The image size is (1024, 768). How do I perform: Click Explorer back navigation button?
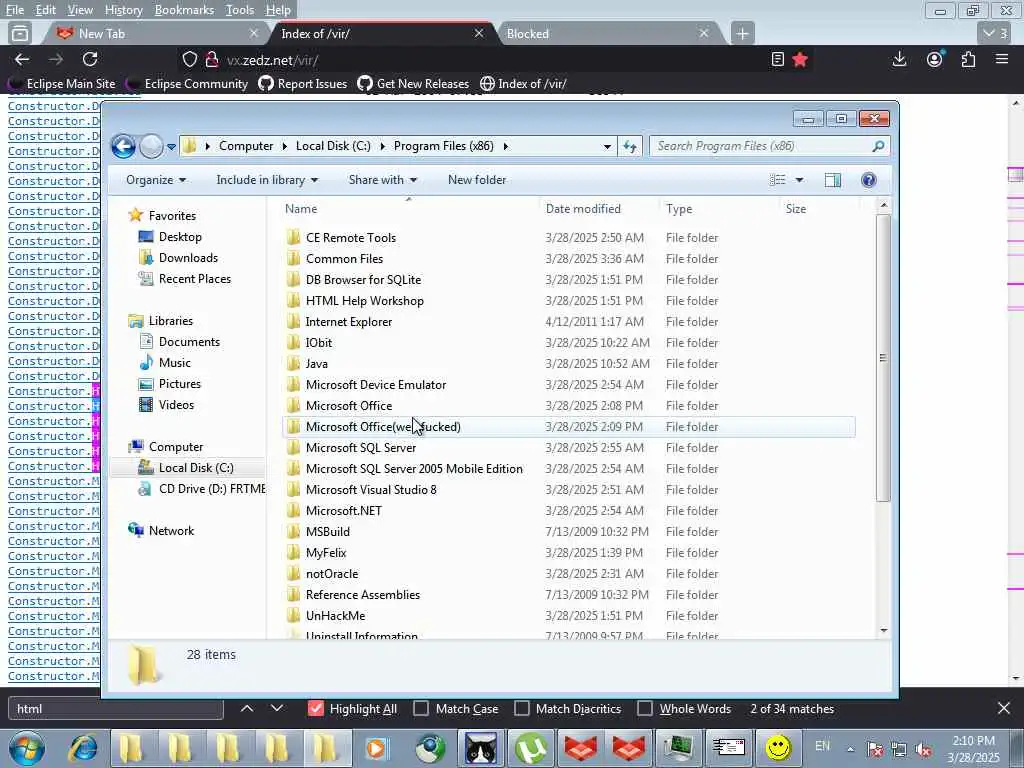point(123,146)
